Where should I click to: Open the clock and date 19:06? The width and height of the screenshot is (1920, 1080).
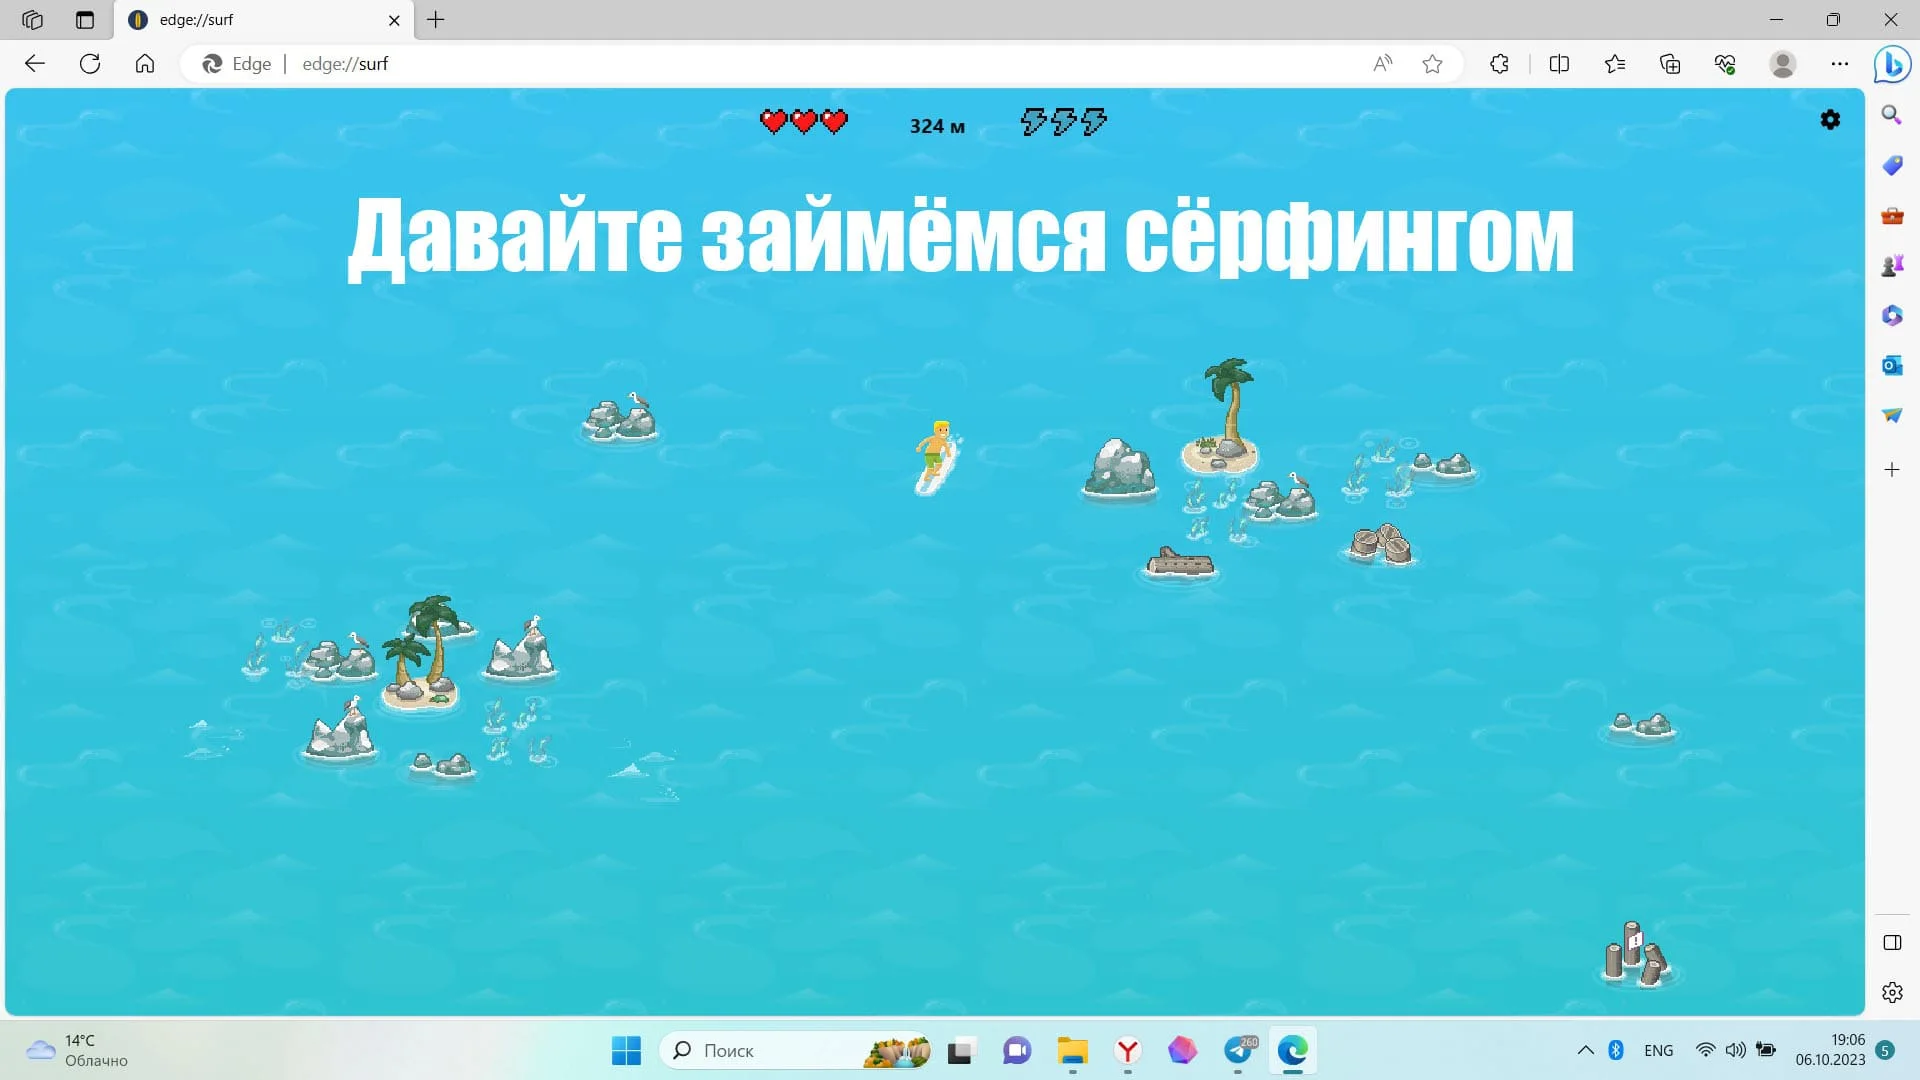(1830, 1050)
